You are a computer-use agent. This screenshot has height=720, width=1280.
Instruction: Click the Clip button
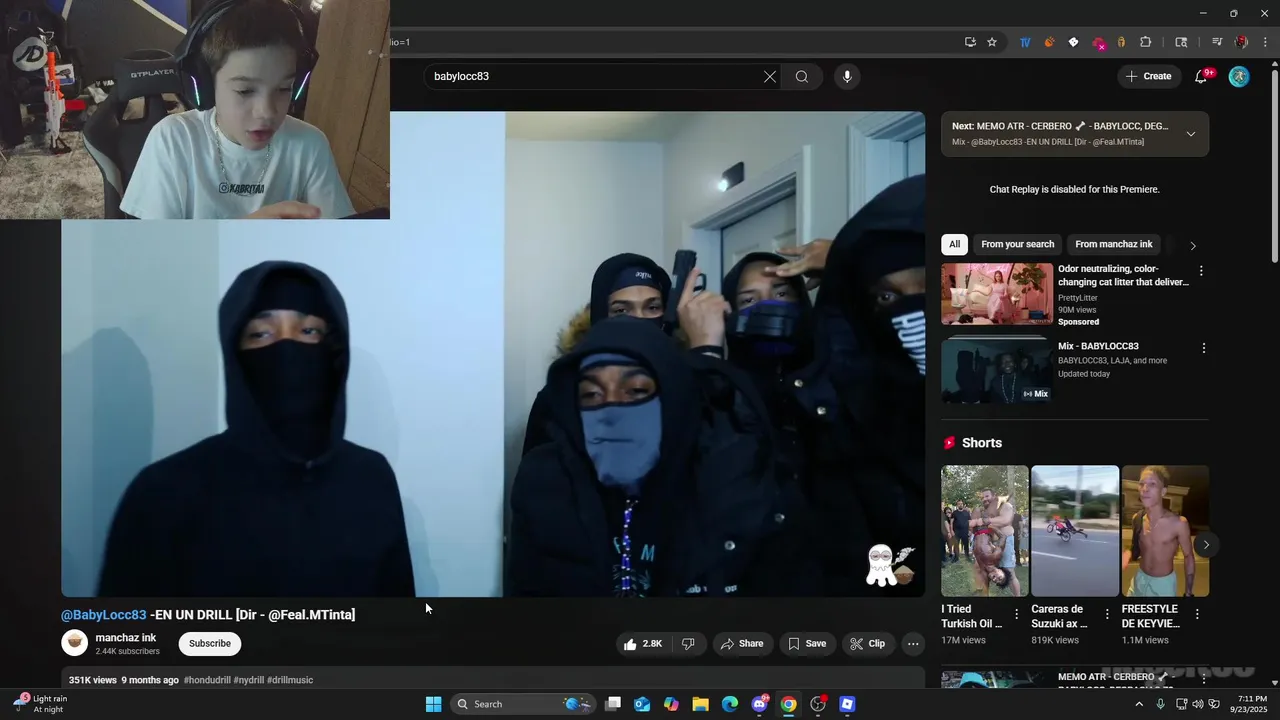[x=868, y=644]
